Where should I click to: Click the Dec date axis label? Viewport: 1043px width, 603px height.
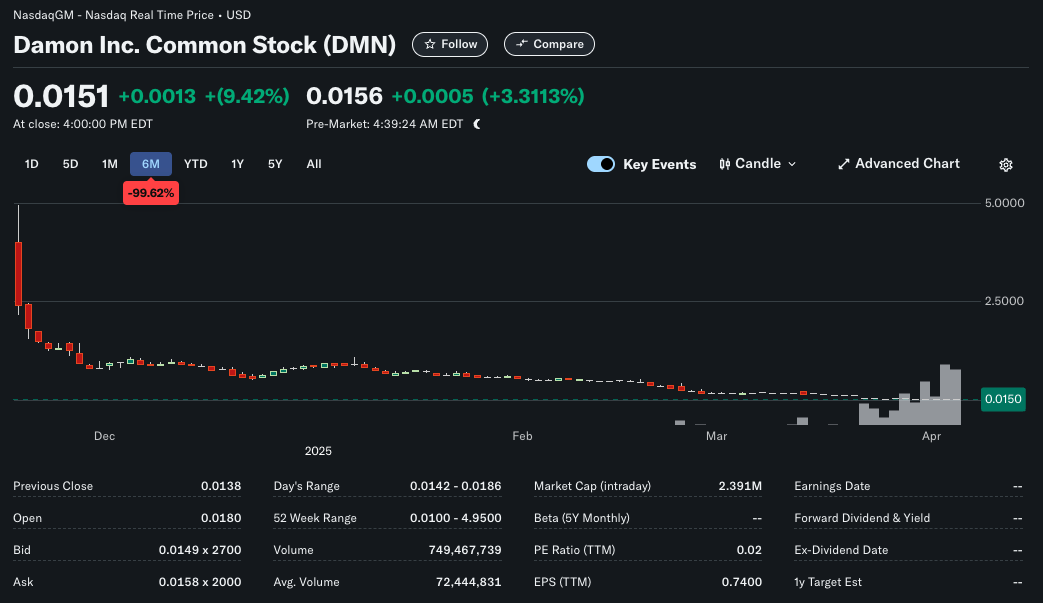click(104, 436)
